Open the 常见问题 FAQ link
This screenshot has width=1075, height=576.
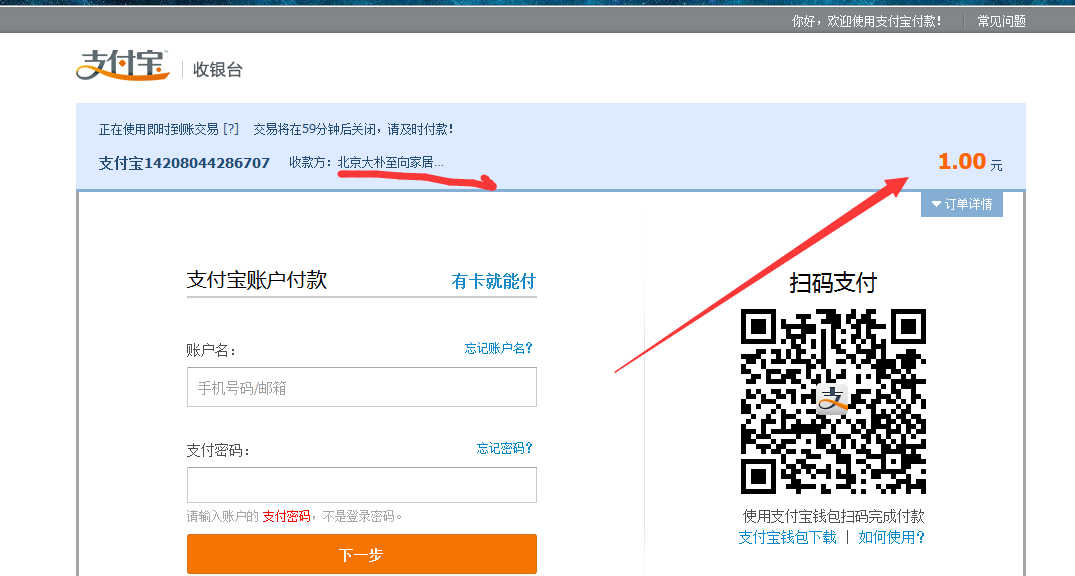[1001, 21]
